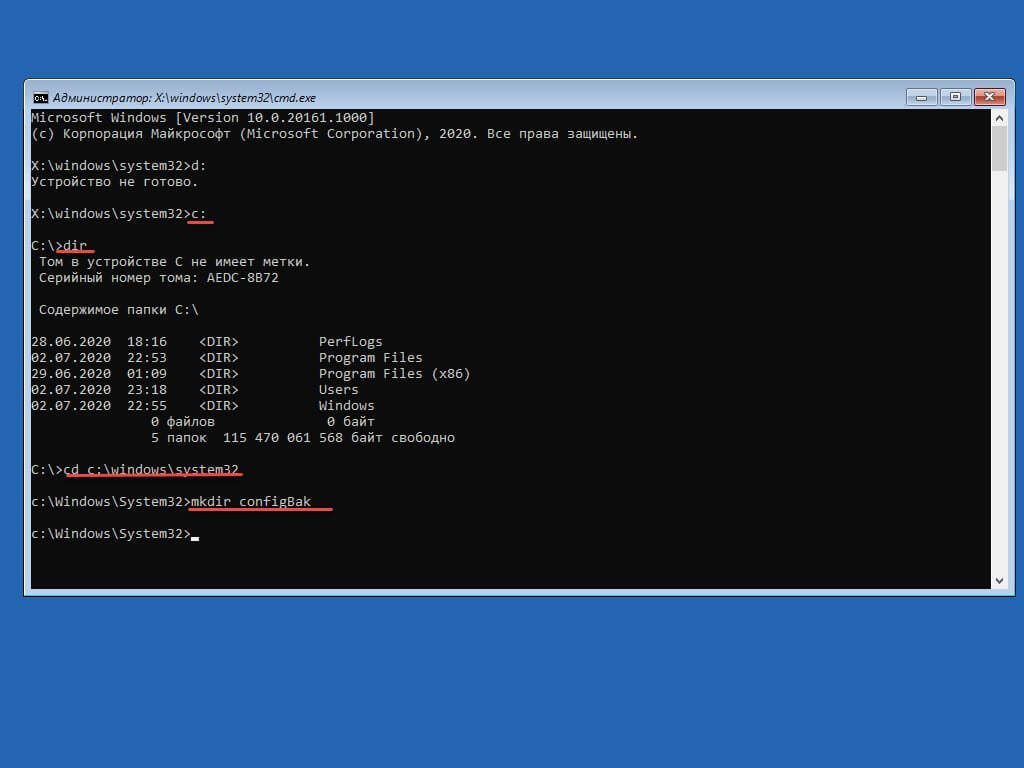Click the serial number 'AEDC-8B72'
The height and width of the screenshot is (768, 1024).
tap(242, 278)
